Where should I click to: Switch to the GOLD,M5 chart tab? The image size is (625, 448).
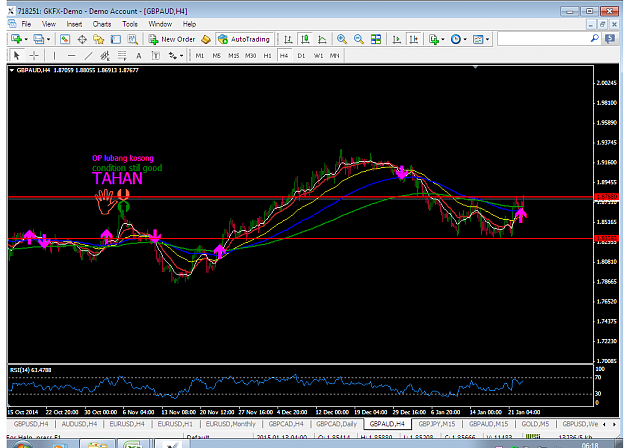coord(535,424)
